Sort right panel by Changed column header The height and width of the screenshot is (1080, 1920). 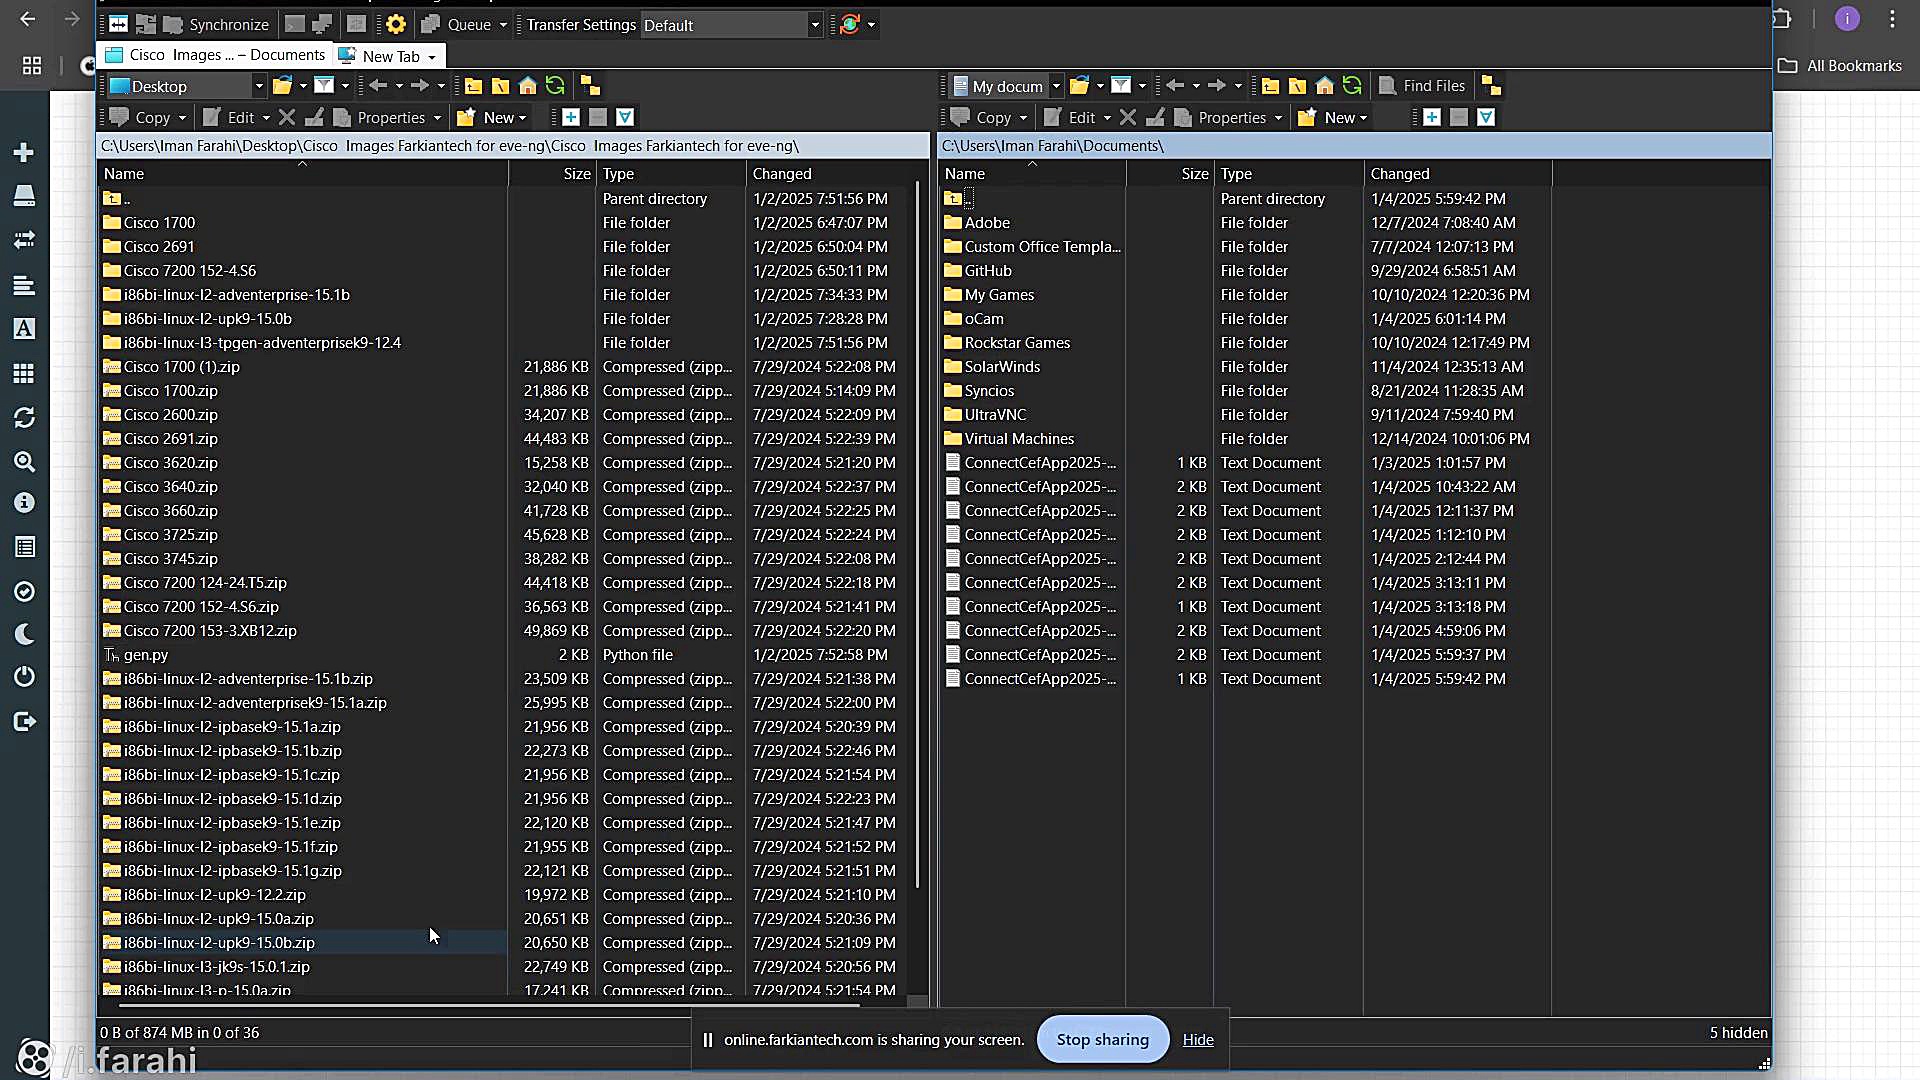1458,173
